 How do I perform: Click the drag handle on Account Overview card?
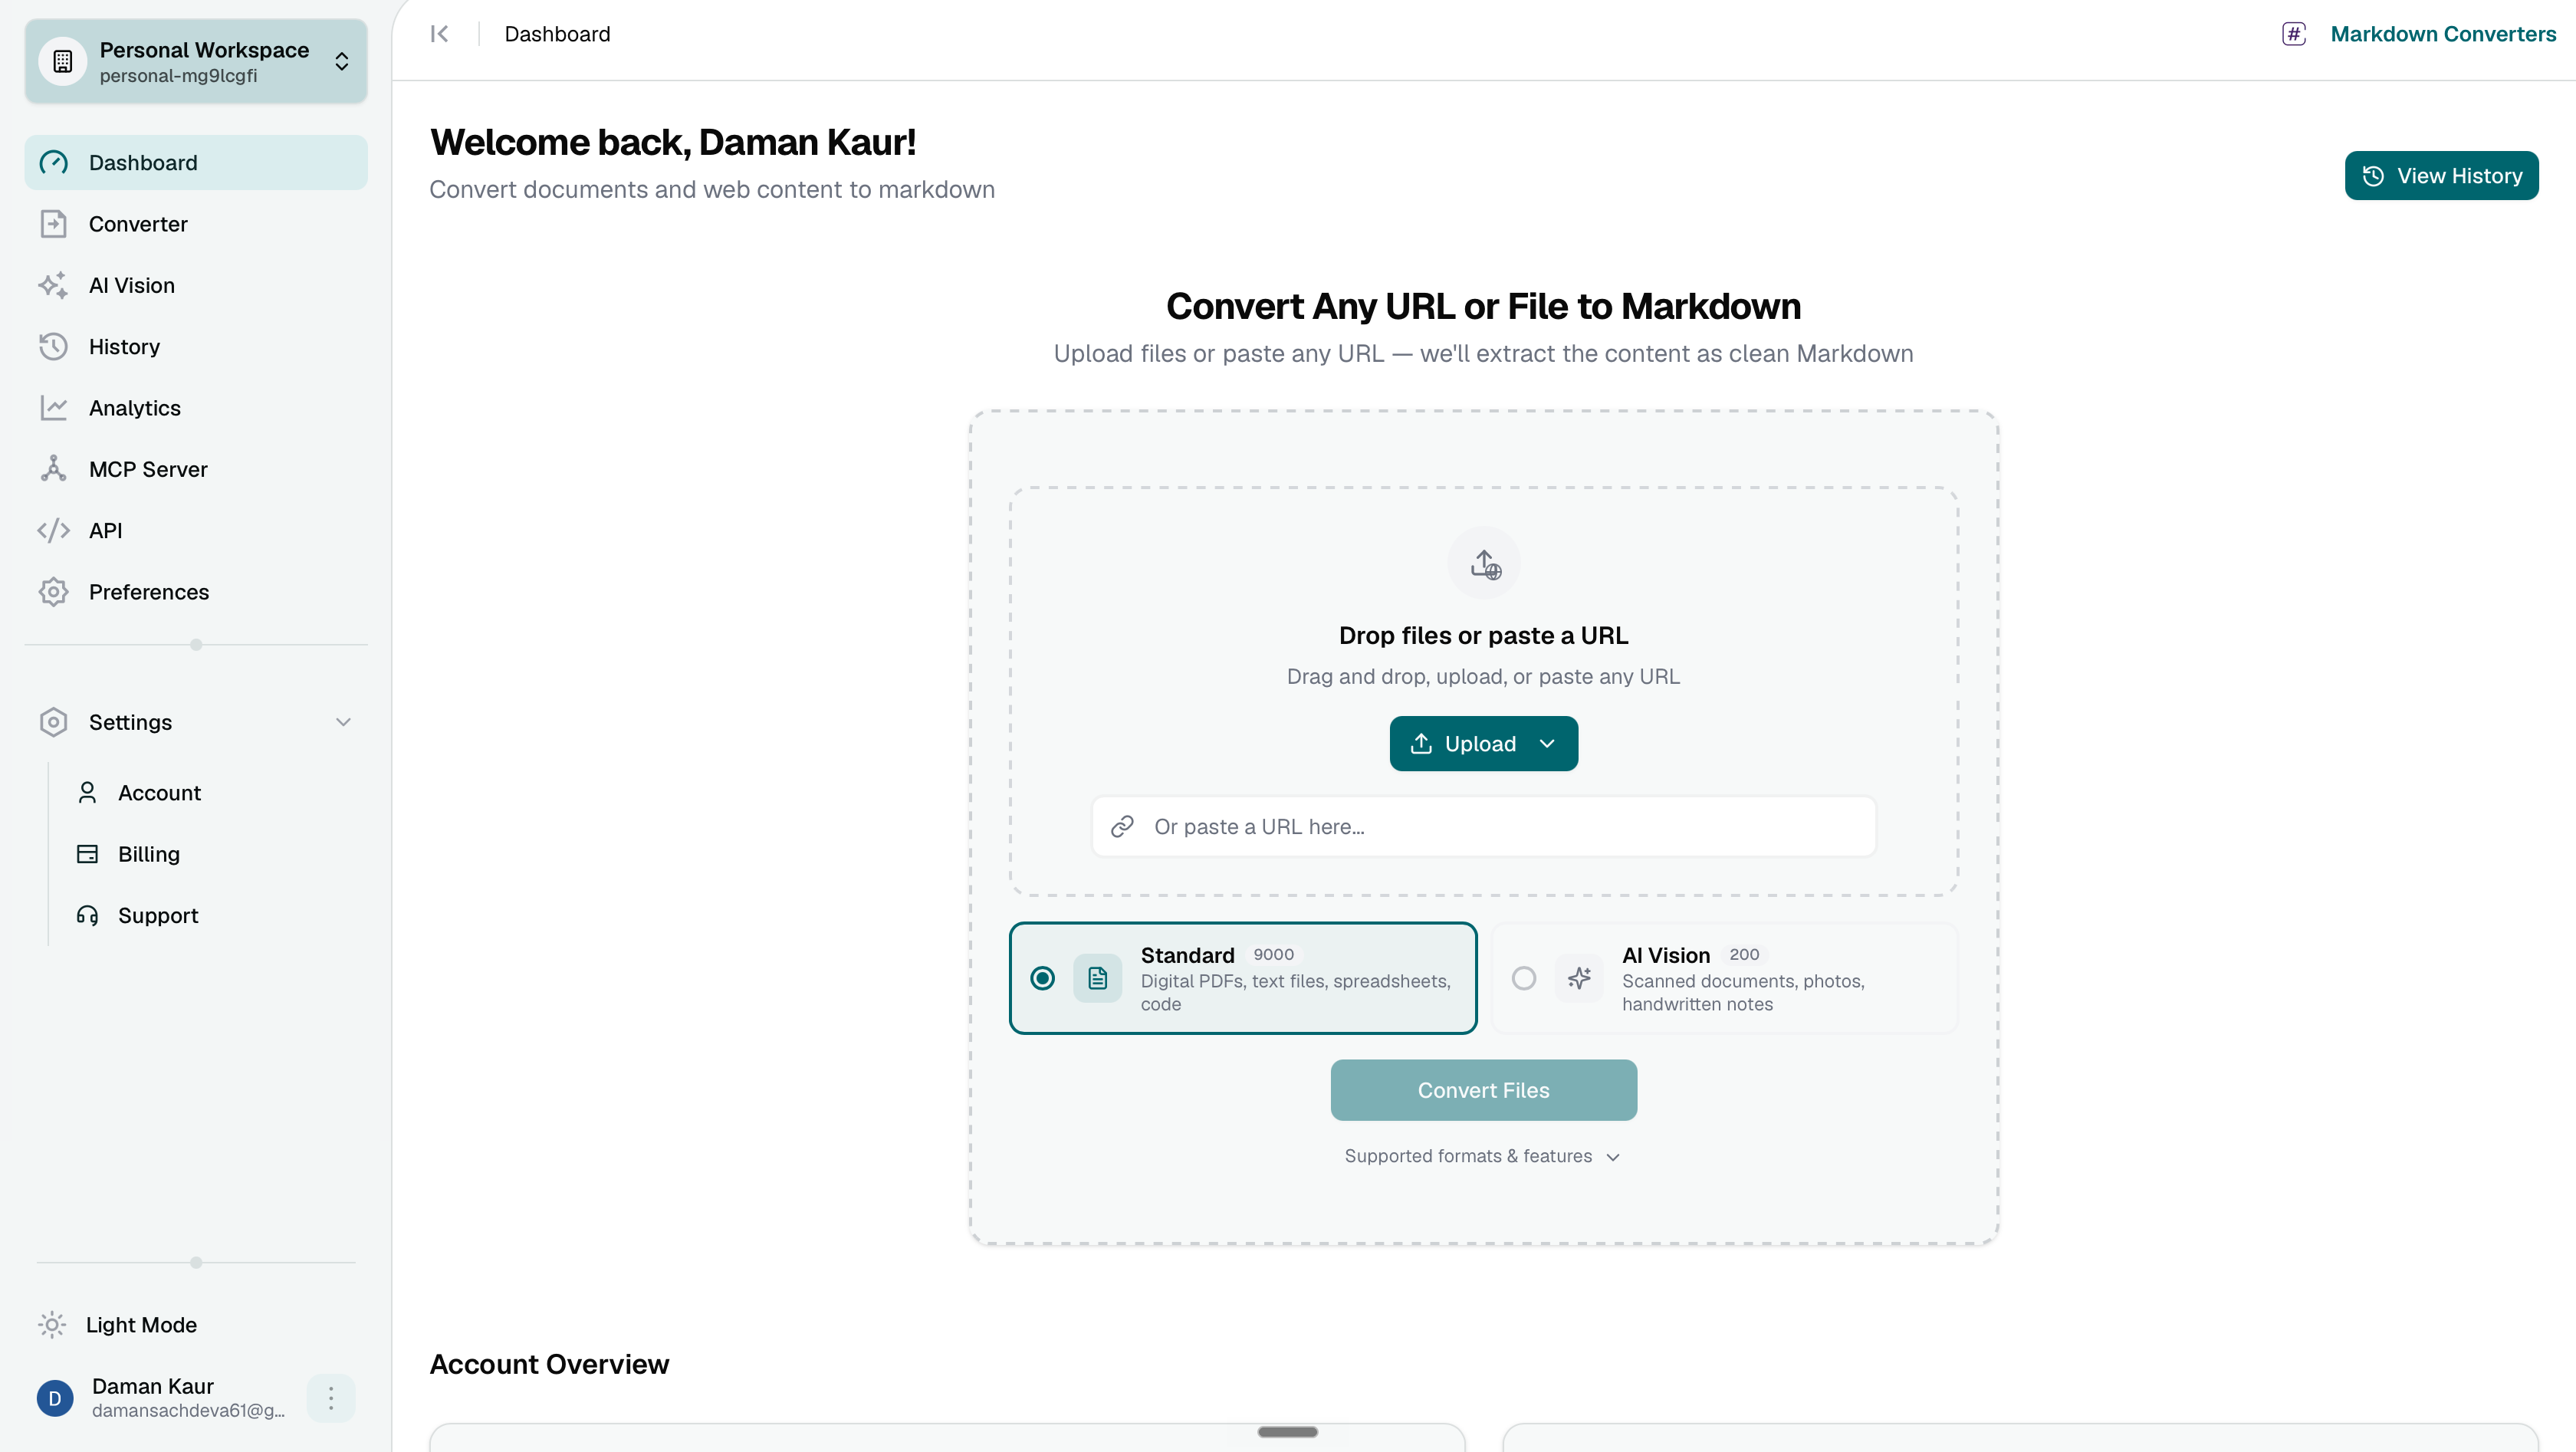click(x=1287, y=1432)
